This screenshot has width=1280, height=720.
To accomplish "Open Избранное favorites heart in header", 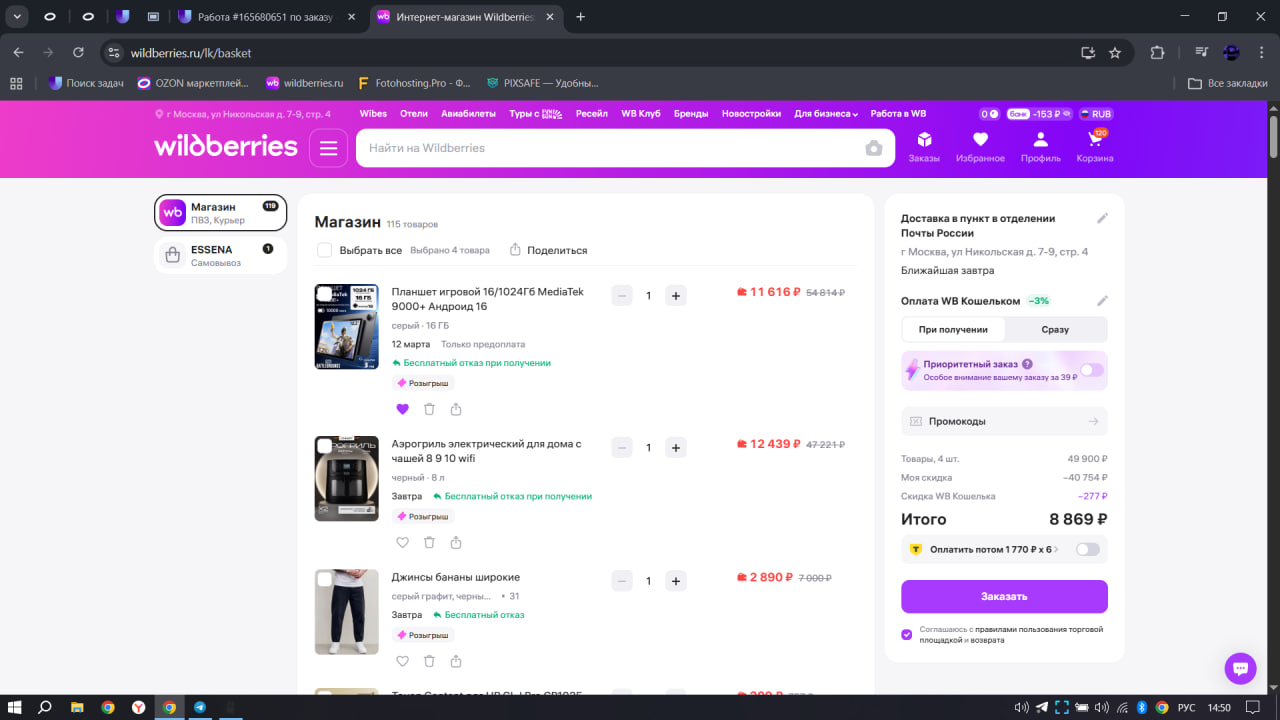I will (980, 147).
